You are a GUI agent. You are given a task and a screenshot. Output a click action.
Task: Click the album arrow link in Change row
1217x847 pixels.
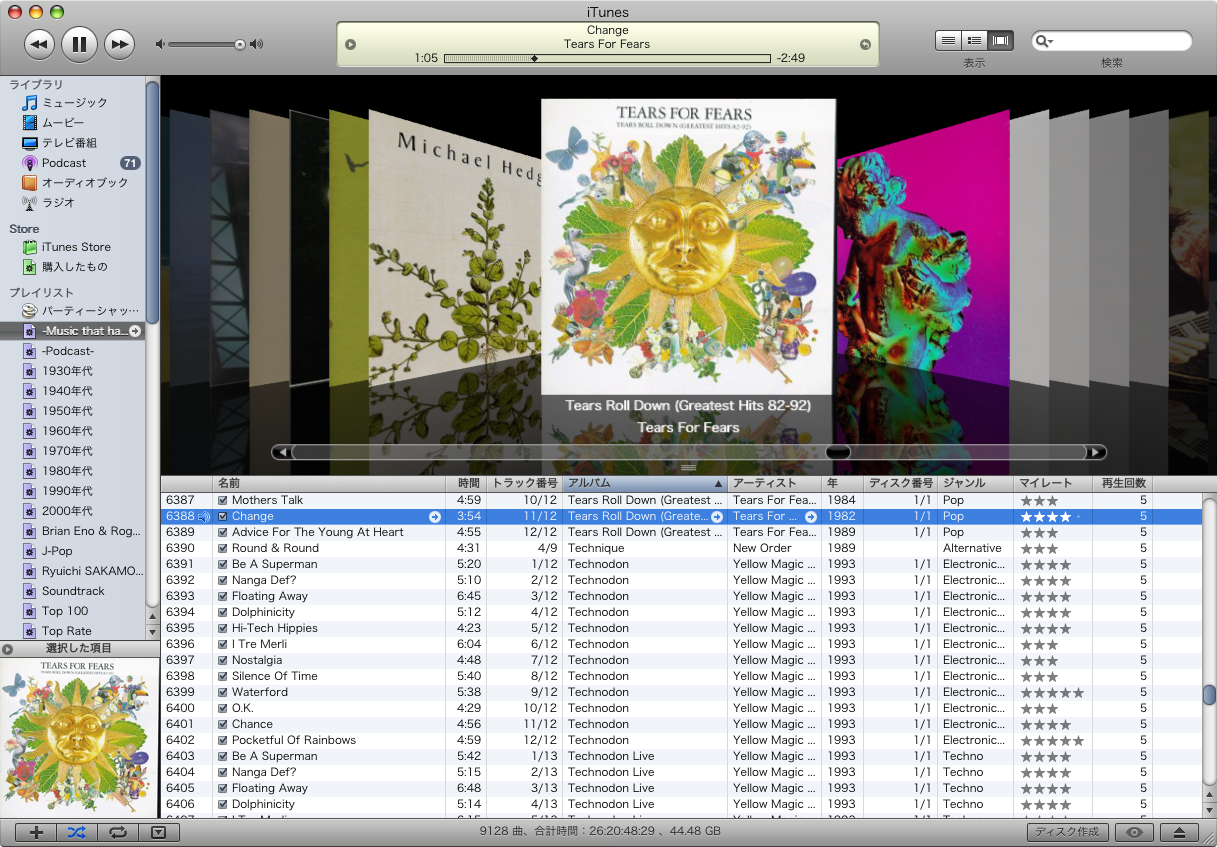pos(717,517)
